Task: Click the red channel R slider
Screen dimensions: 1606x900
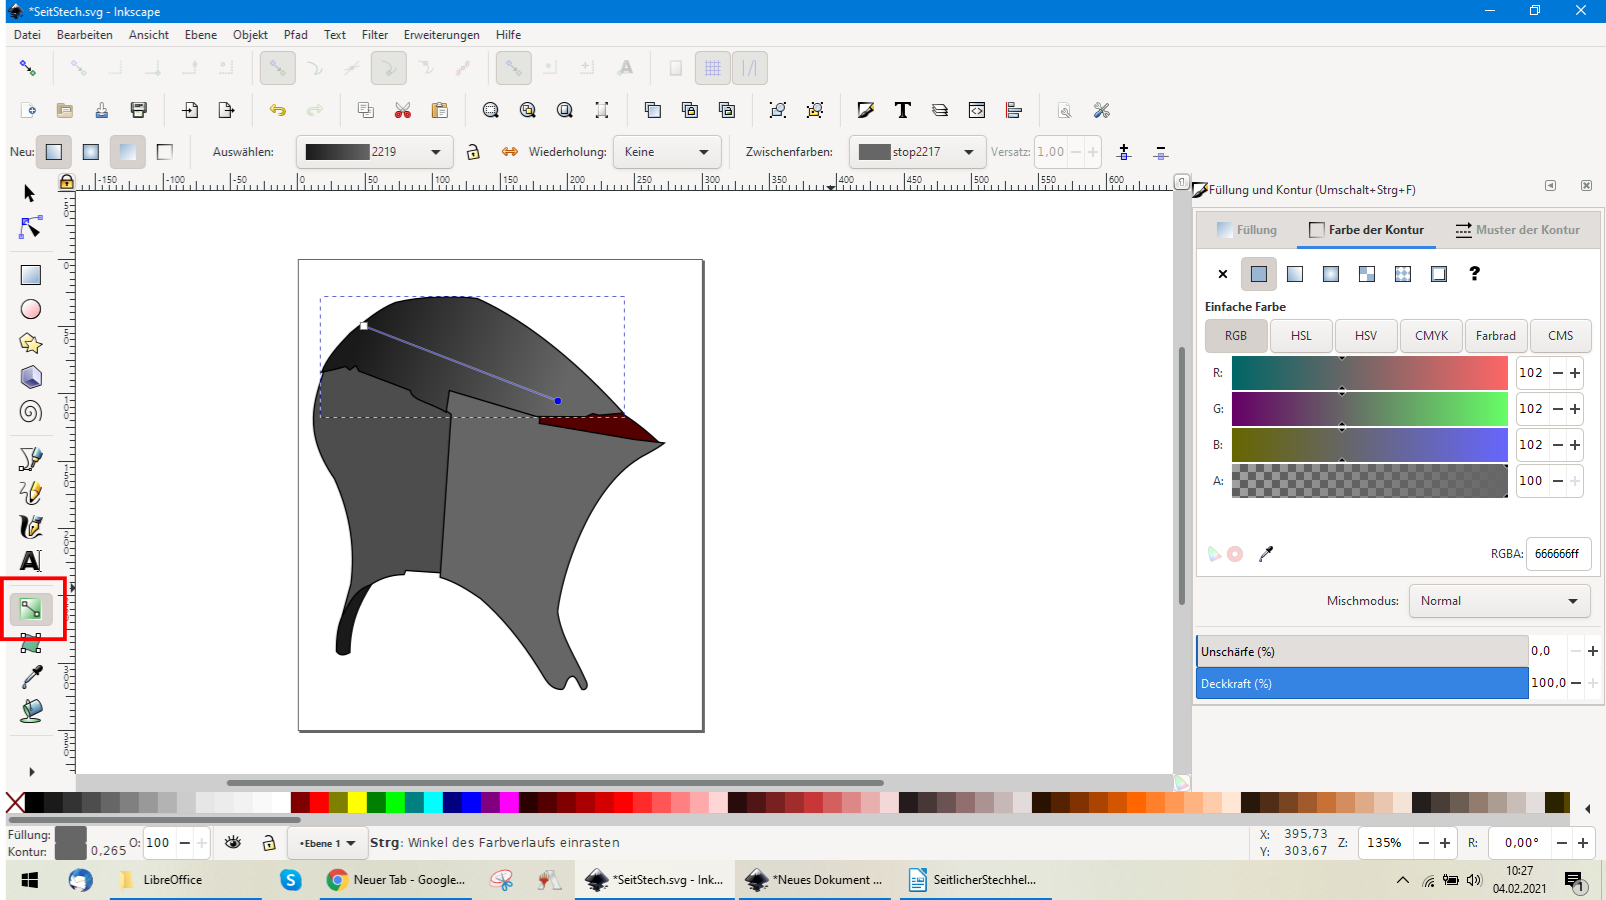Action: point(1369,373)
